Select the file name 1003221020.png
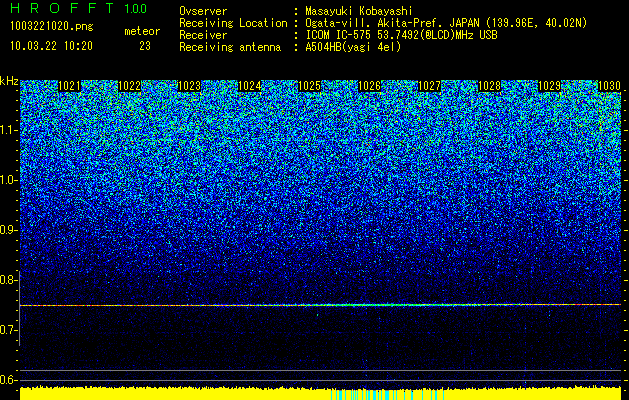Image resolution: width=629 pixels, height=400 pixels. pos(52,27)
